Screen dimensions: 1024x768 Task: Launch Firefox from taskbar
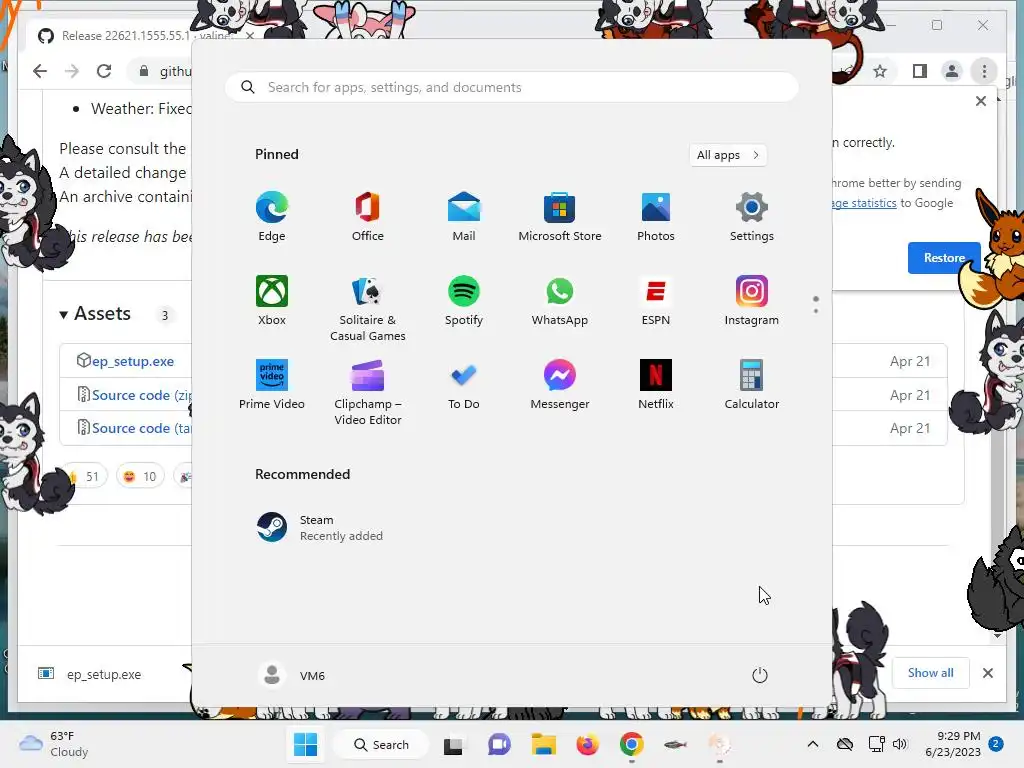[x=588, y=744]
